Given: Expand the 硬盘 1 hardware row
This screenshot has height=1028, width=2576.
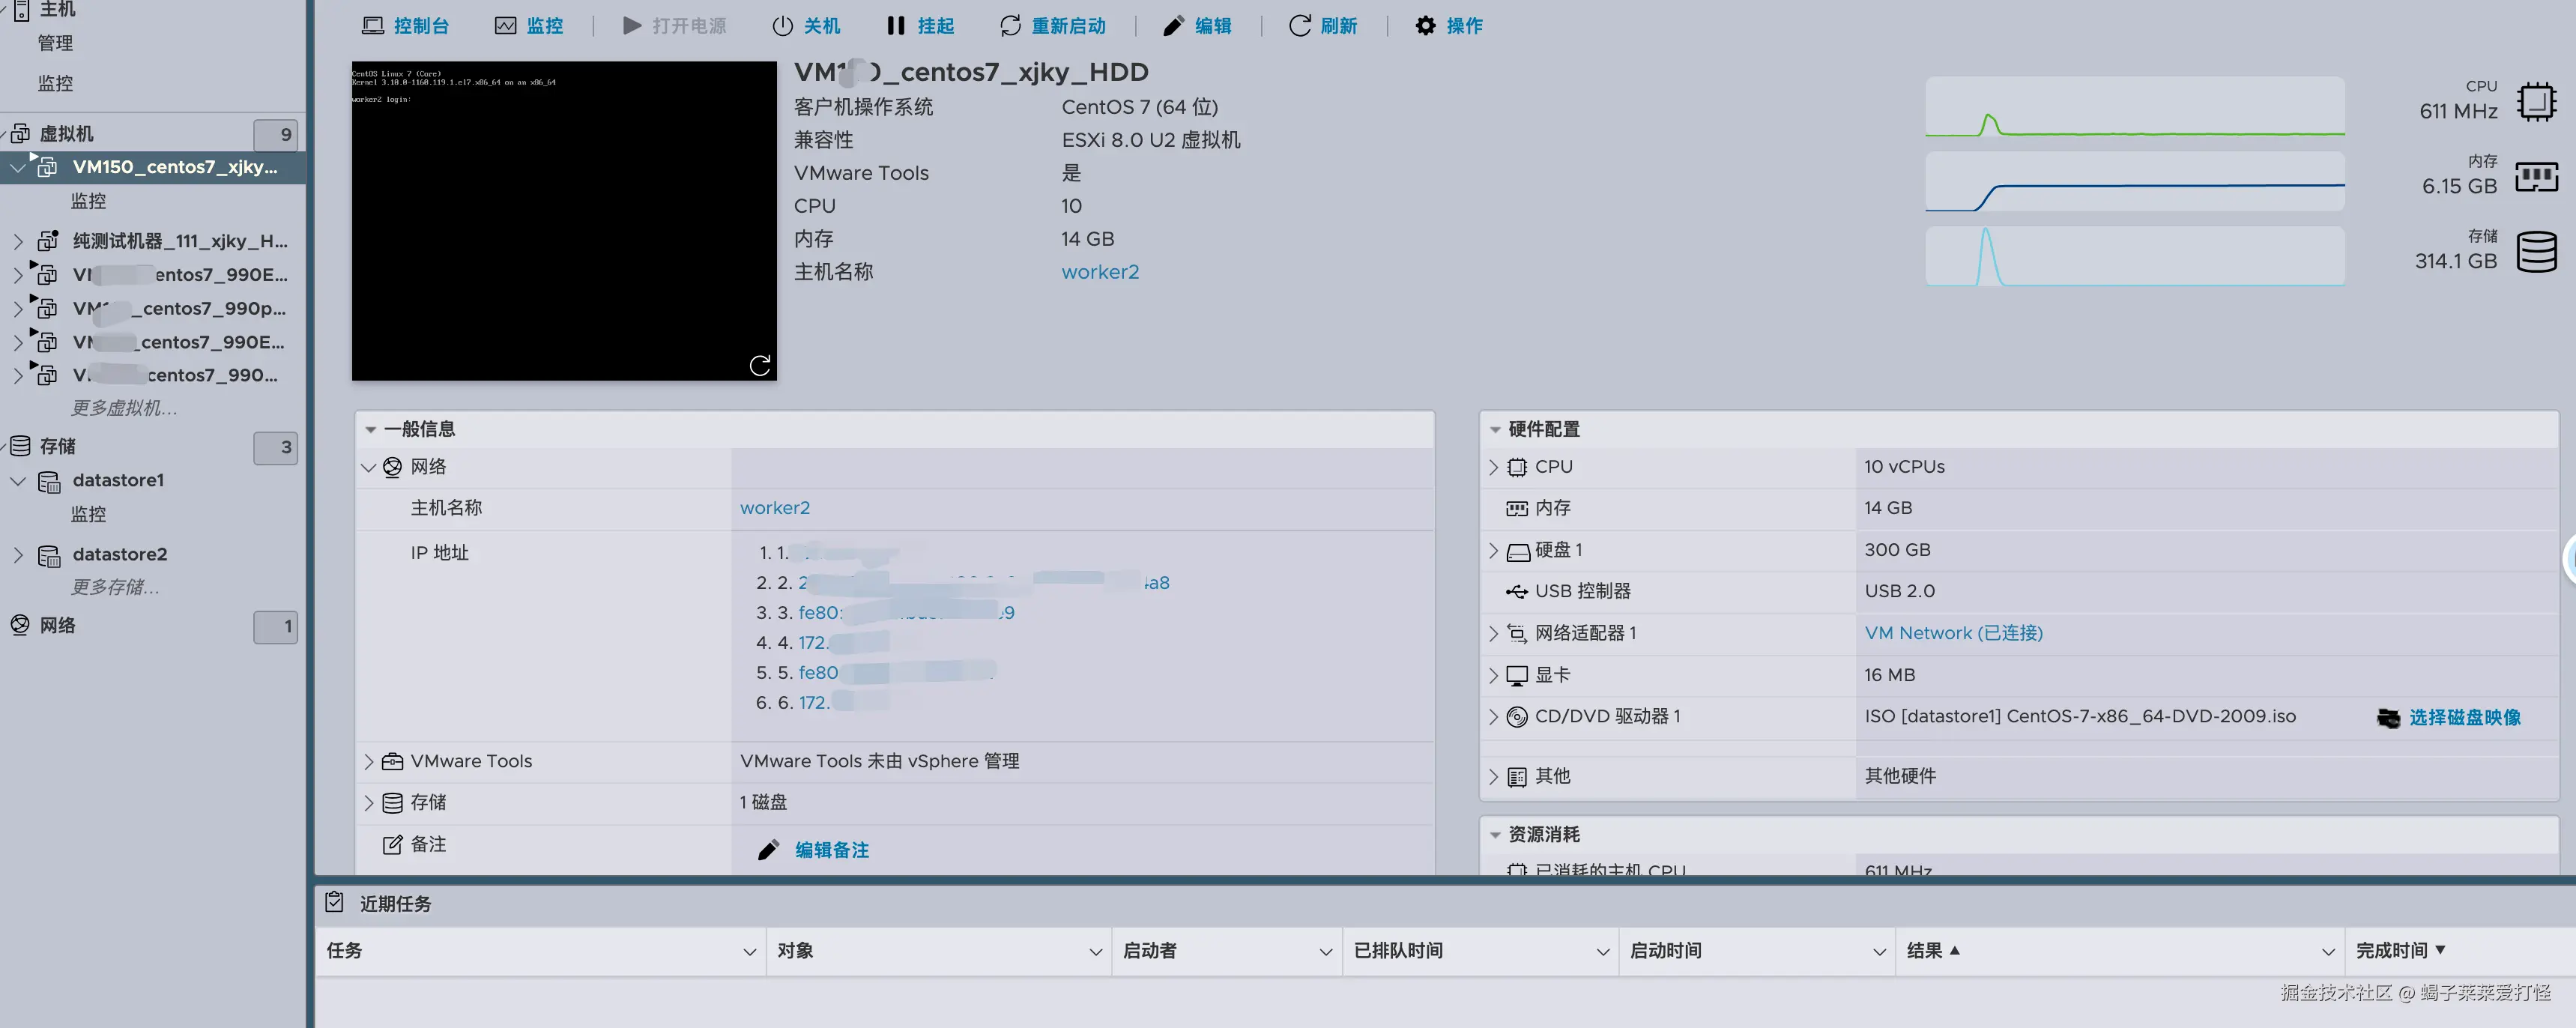Looking at the screenshot, I should [x=1493, y=551].
